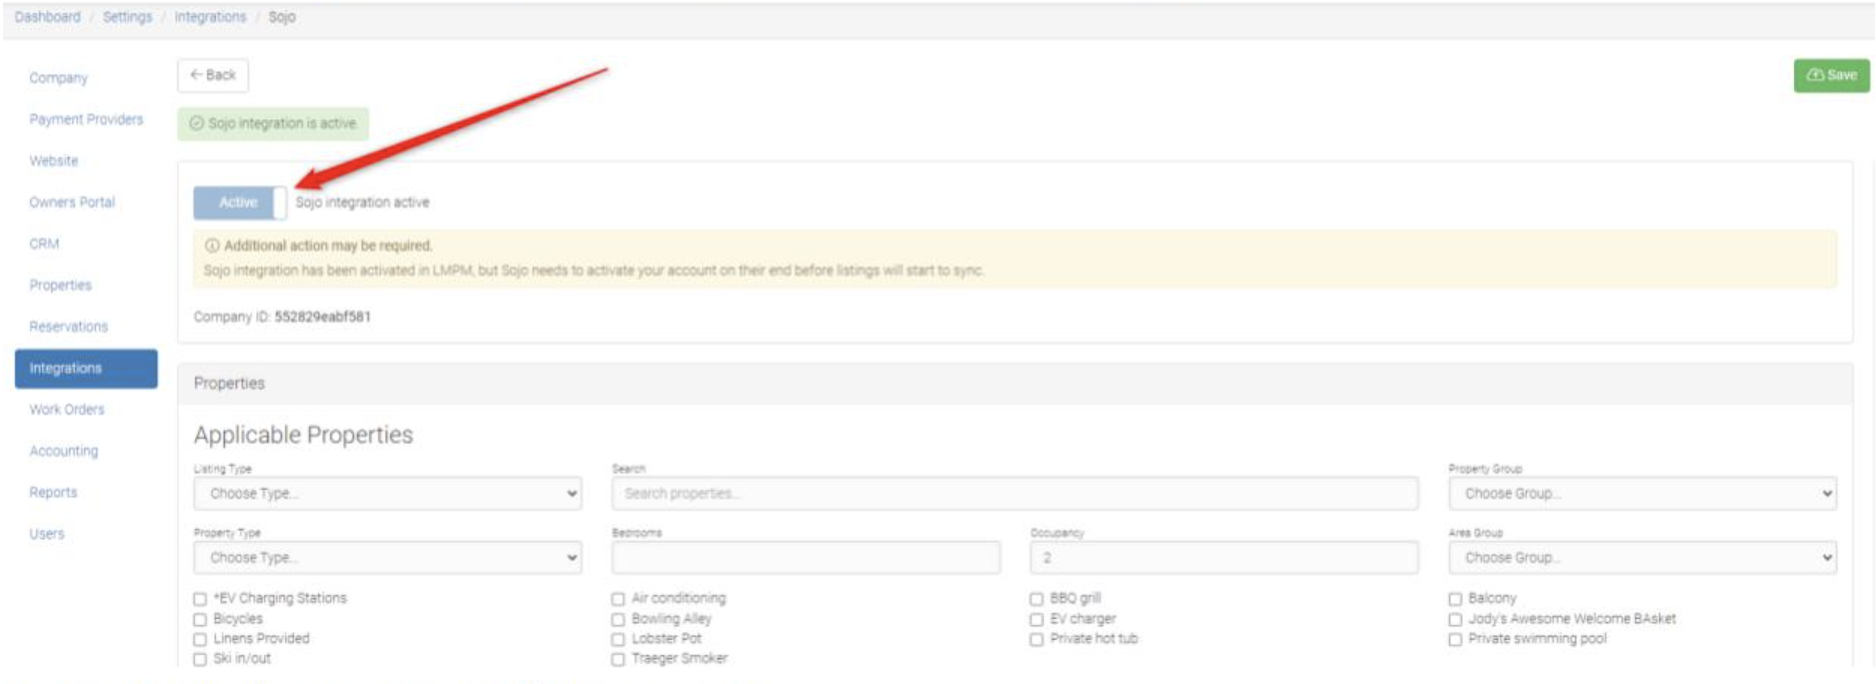Expand the Property Type dropdown
The width and height of the screenshot is (1876, 684).
tap(387, 557)
